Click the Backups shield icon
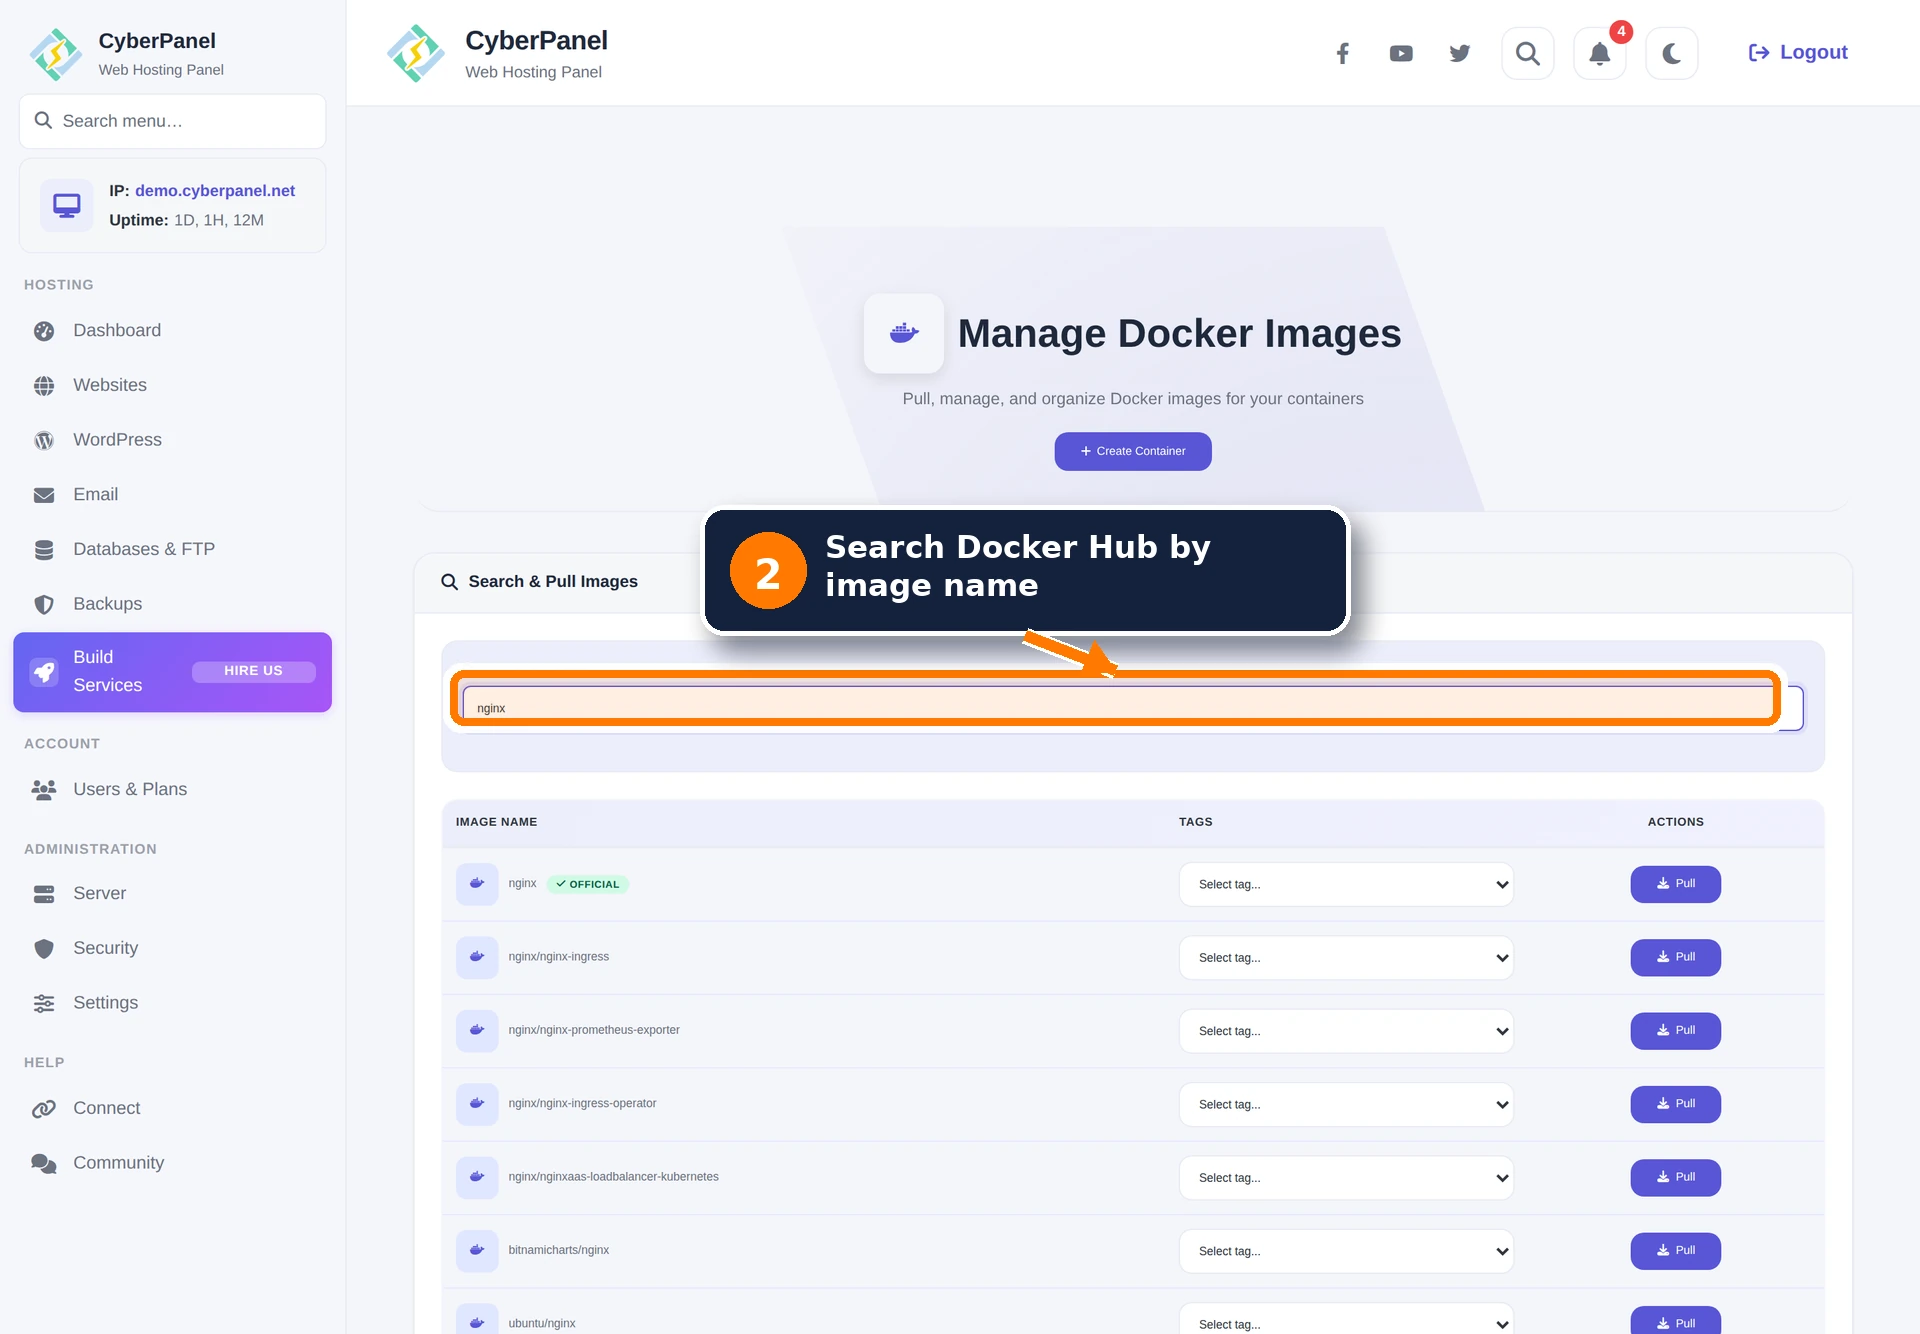The image size is (1920, 1334). pyautogui.click(x=44, y=604)
